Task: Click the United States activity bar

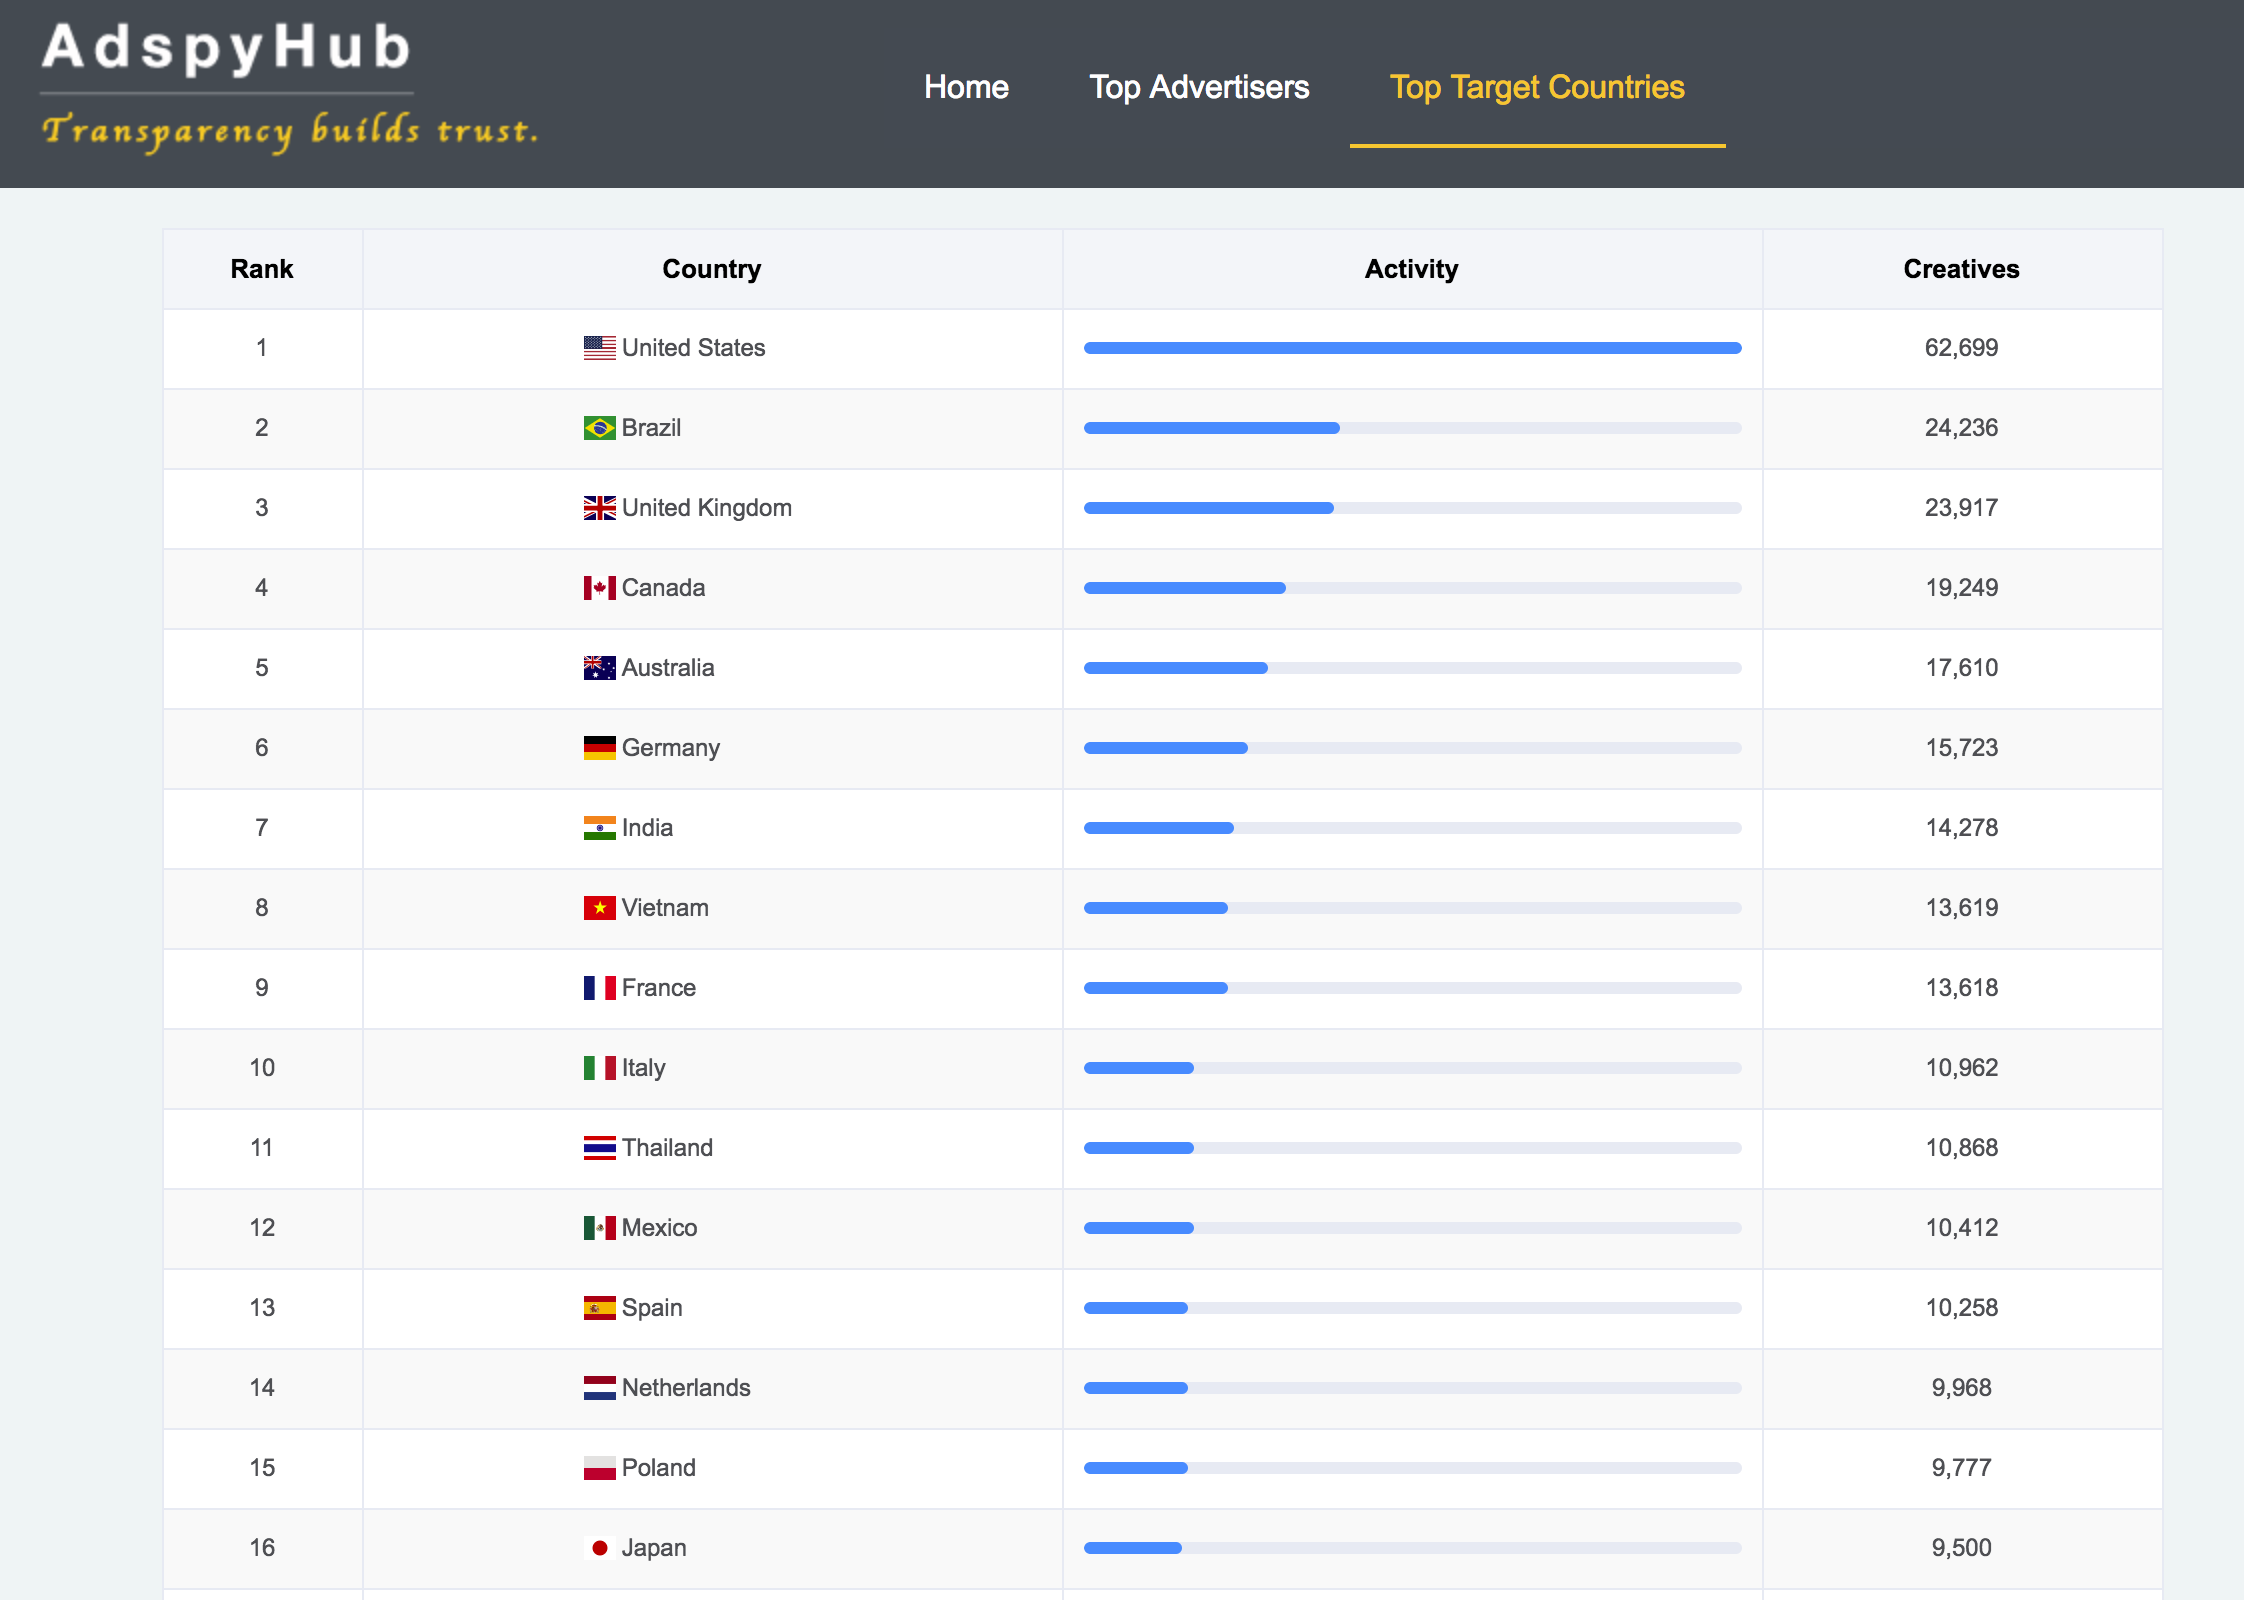Action: point(1412,348)
